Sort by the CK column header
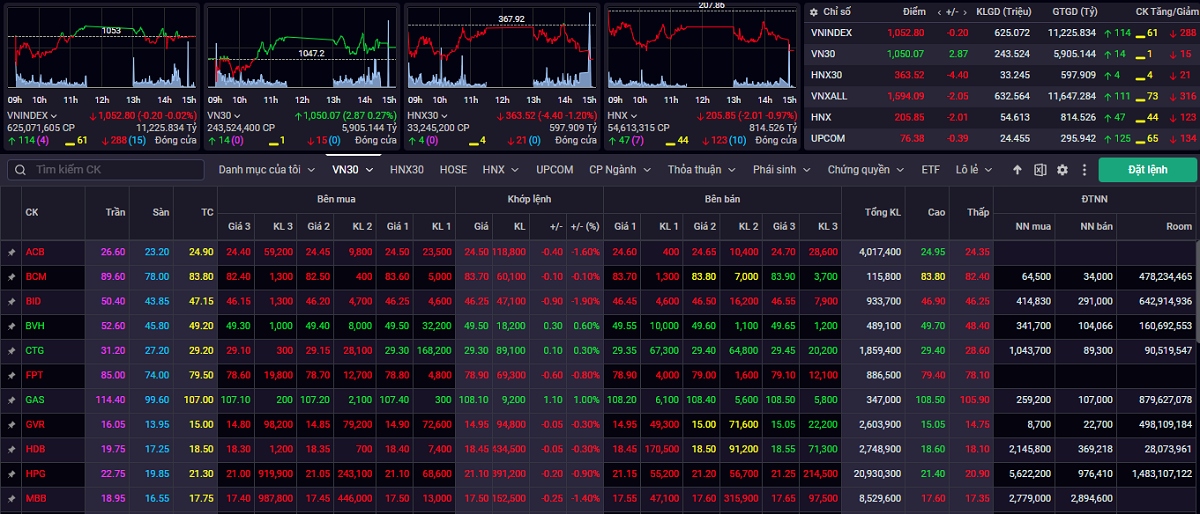1200x514 pixels. tap(32, 212)
